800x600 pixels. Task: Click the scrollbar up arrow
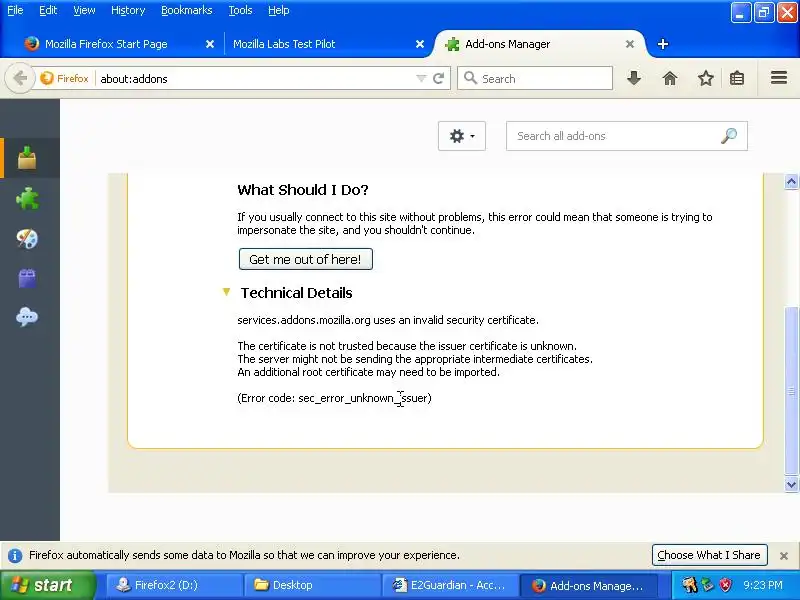pos(791,182)
